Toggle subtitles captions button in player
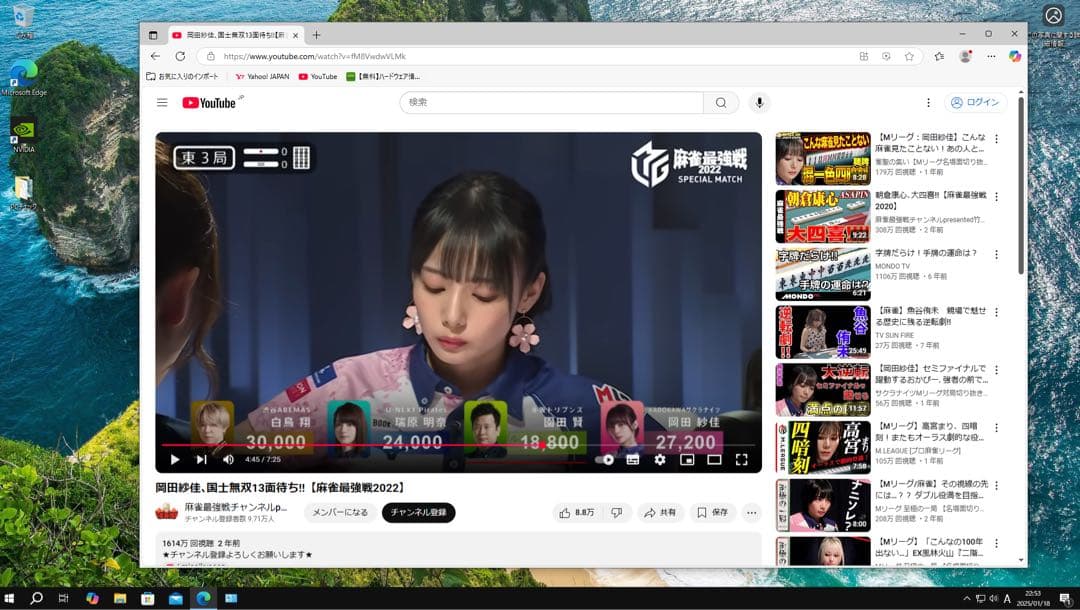Image resolution: width=1080 pixels, height=610 pixels. point(633,460)
